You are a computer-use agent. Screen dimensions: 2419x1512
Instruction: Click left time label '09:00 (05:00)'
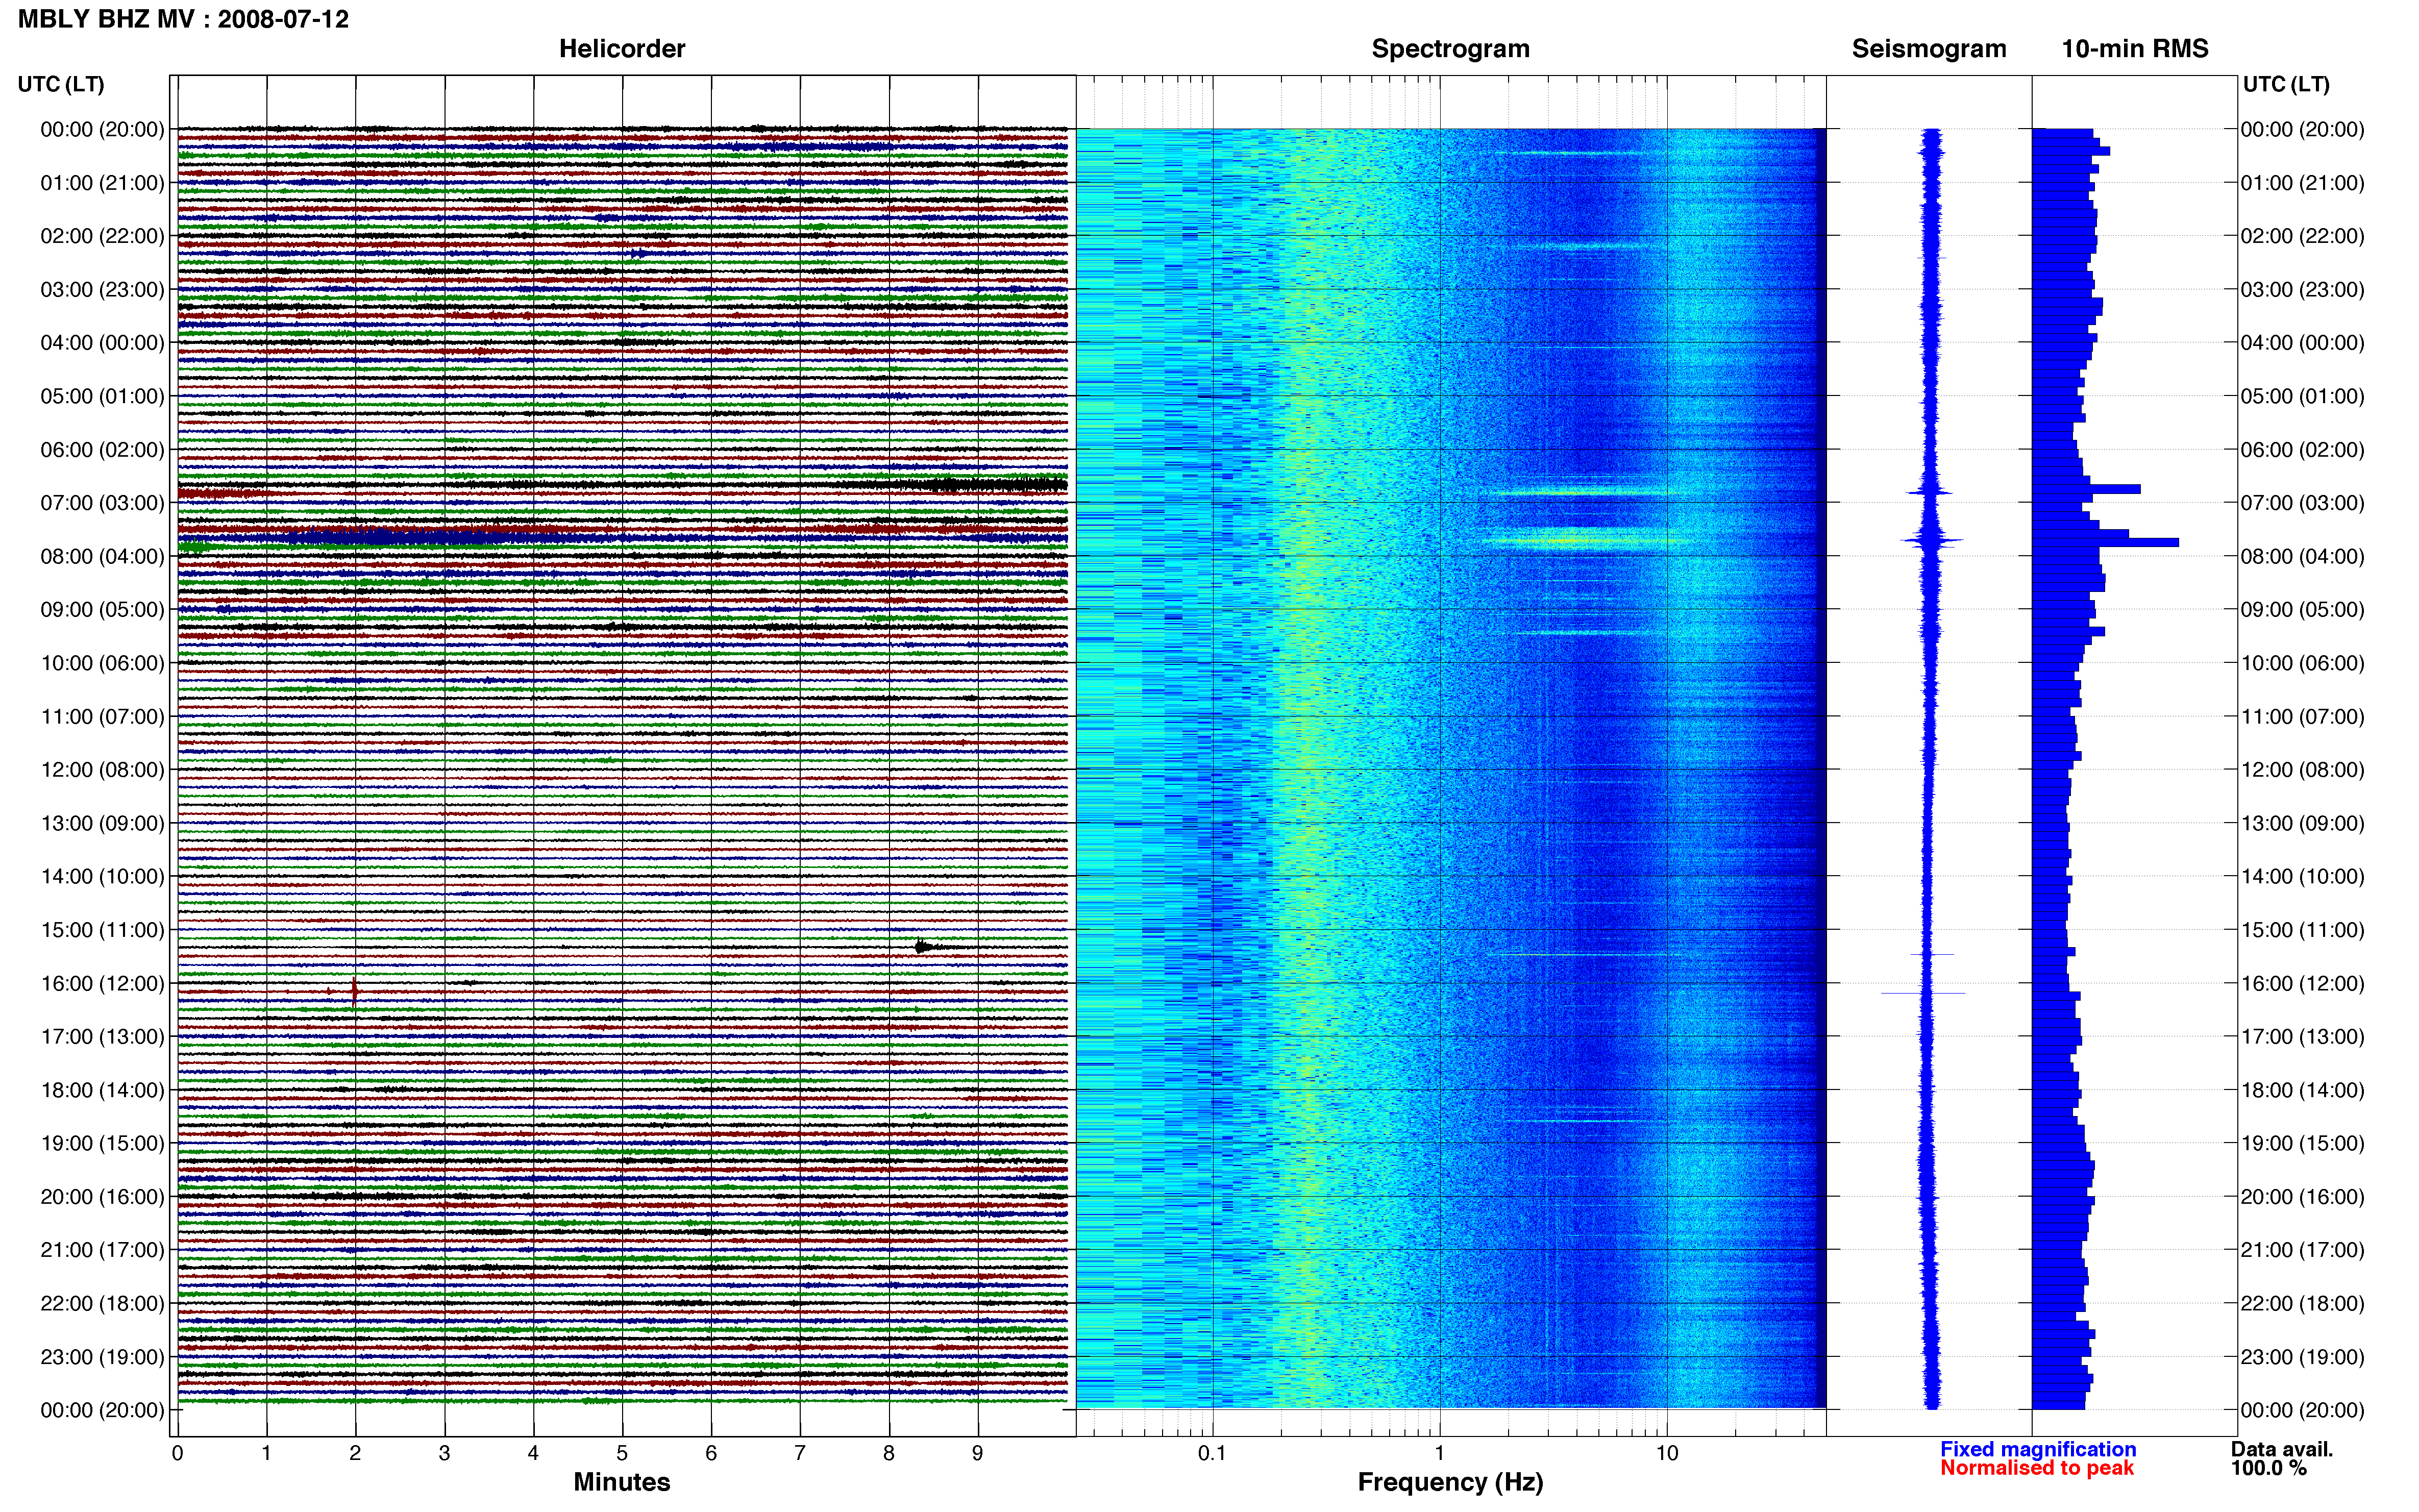[102, 610]
